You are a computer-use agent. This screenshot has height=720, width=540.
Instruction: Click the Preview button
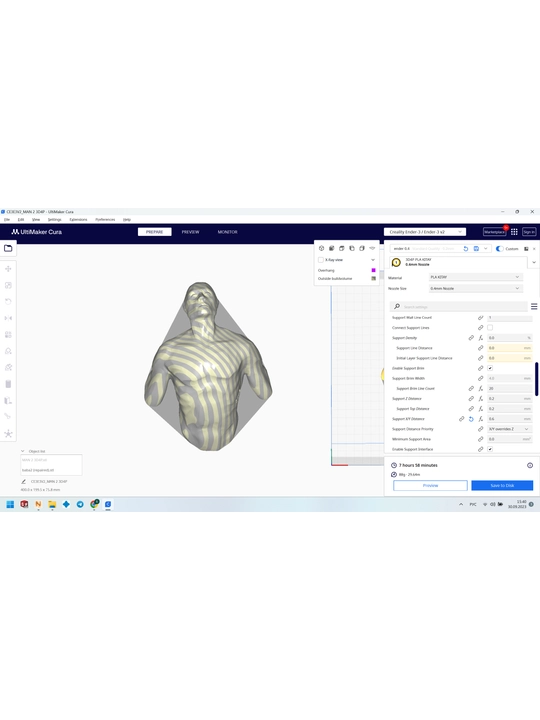coord(430,485)
